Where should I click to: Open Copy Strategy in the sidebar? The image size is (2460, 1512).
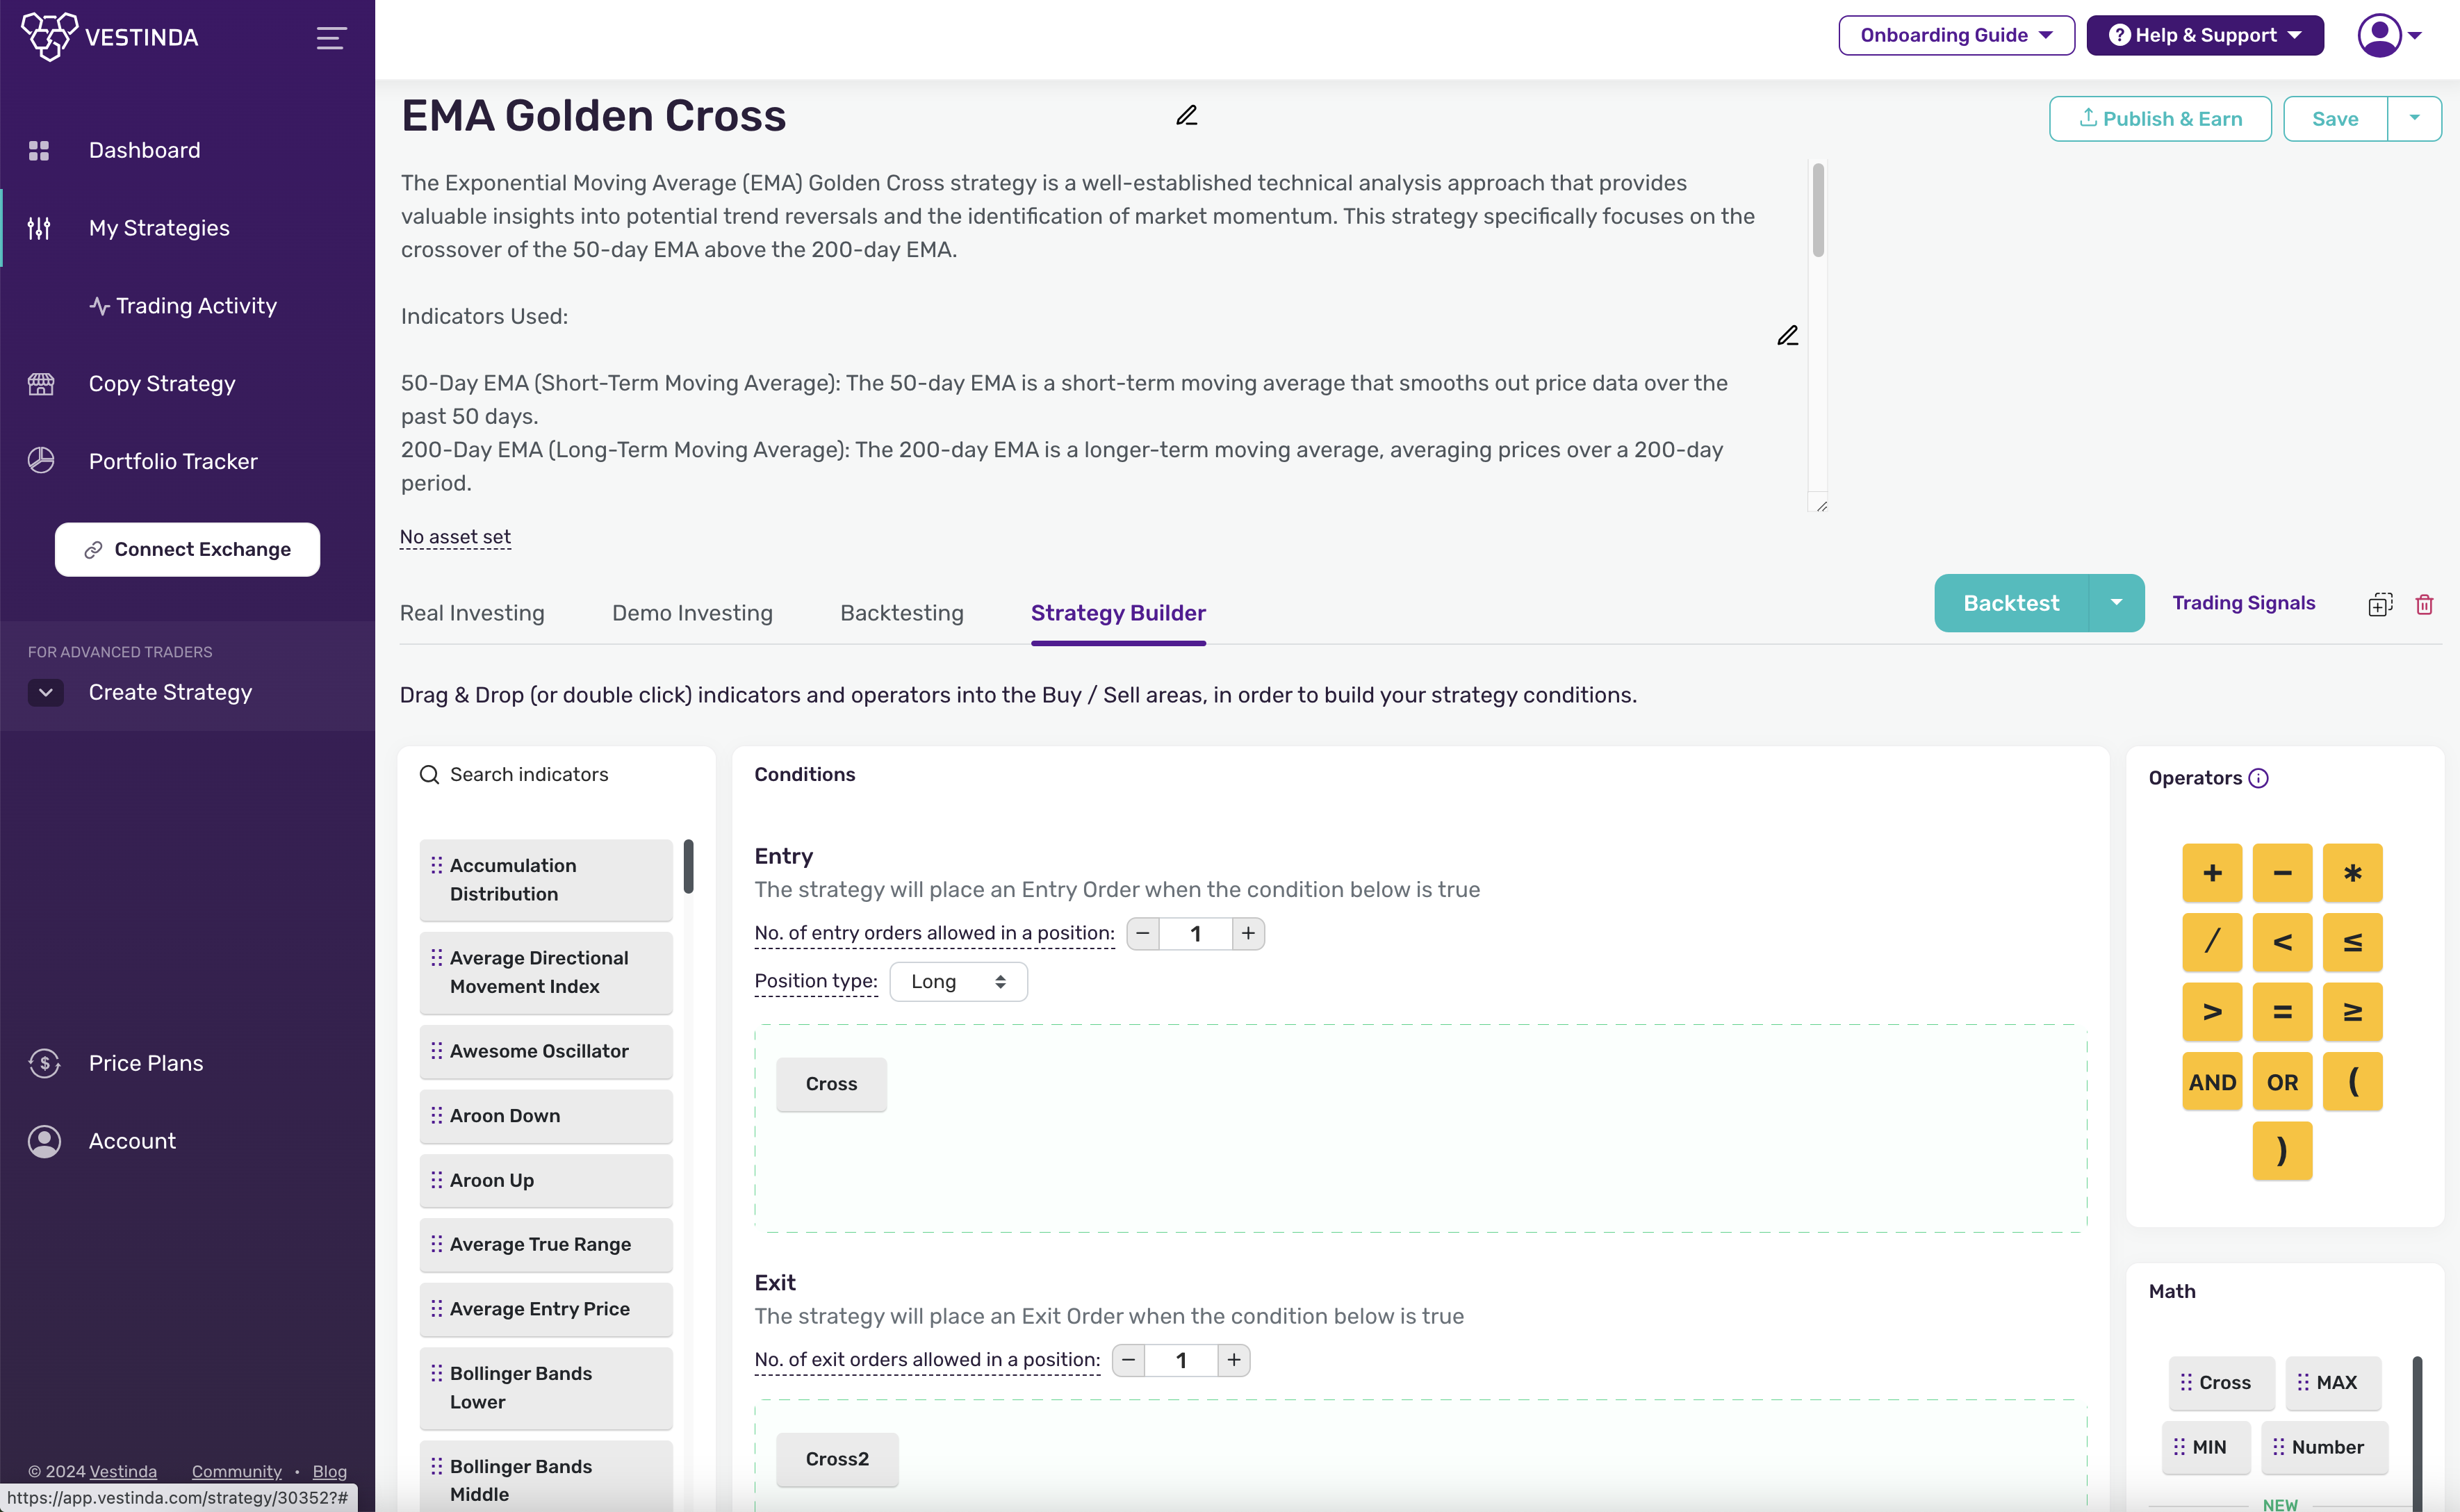[162, 384]
